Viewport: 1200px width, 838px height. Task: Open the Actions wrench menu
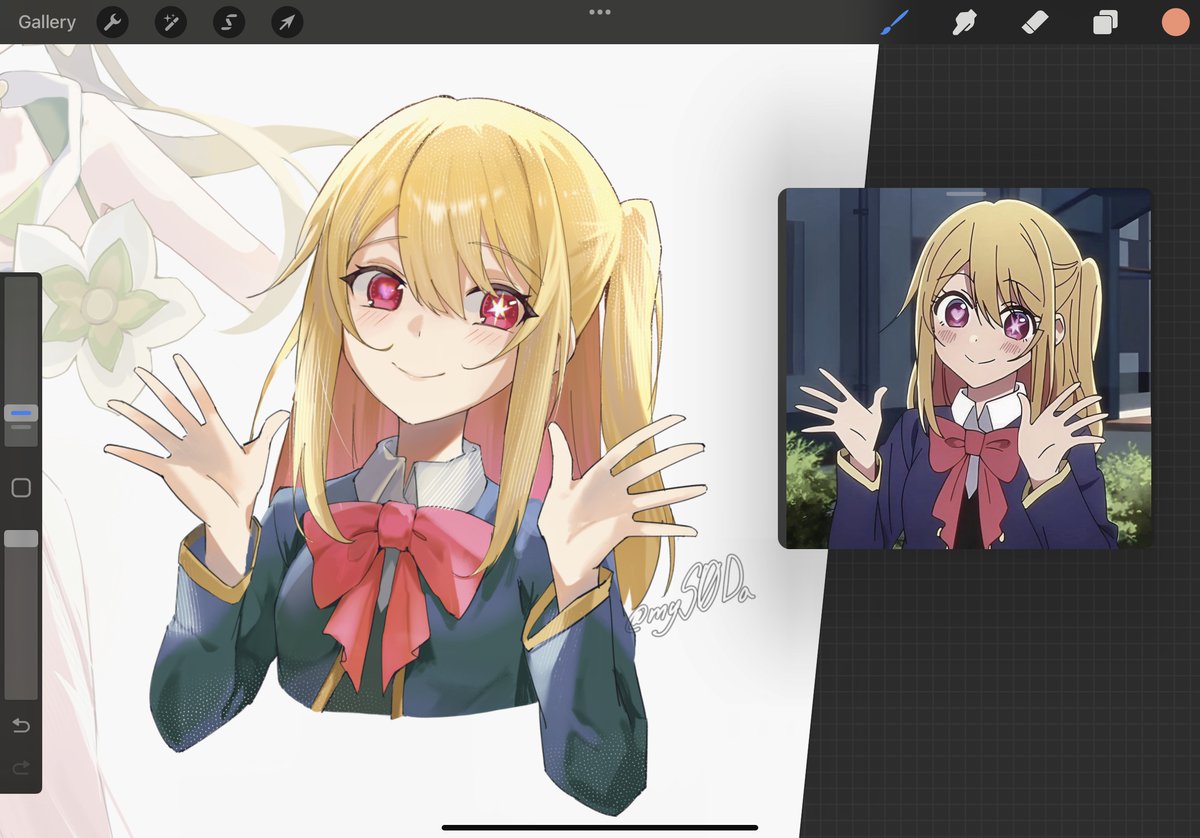[x=112, y=22]
